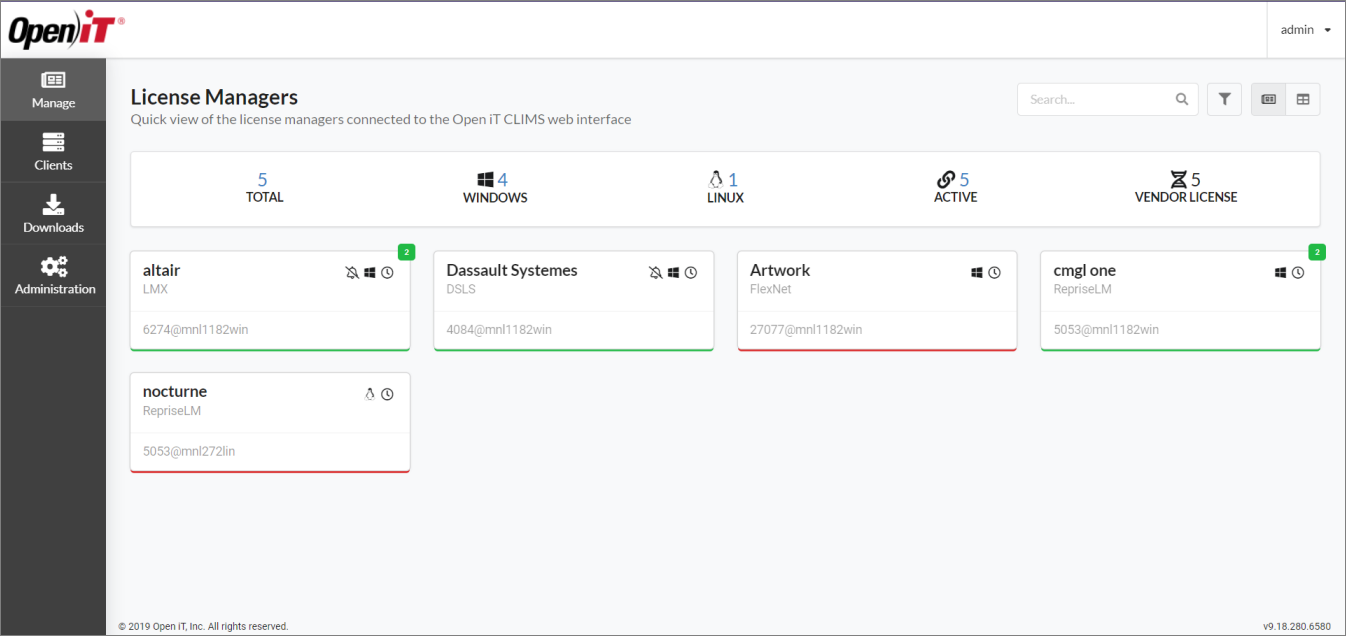Click the Windows logo icon in statistics

(x=486, y=180)
